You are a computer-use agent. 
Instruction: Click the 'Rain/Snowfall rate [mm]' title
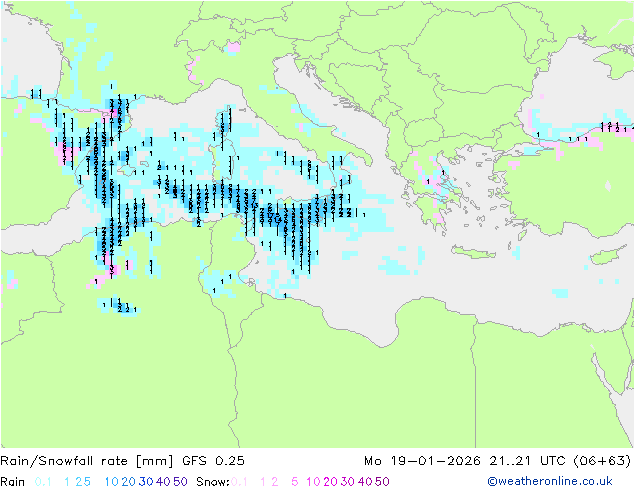(87, 461)
